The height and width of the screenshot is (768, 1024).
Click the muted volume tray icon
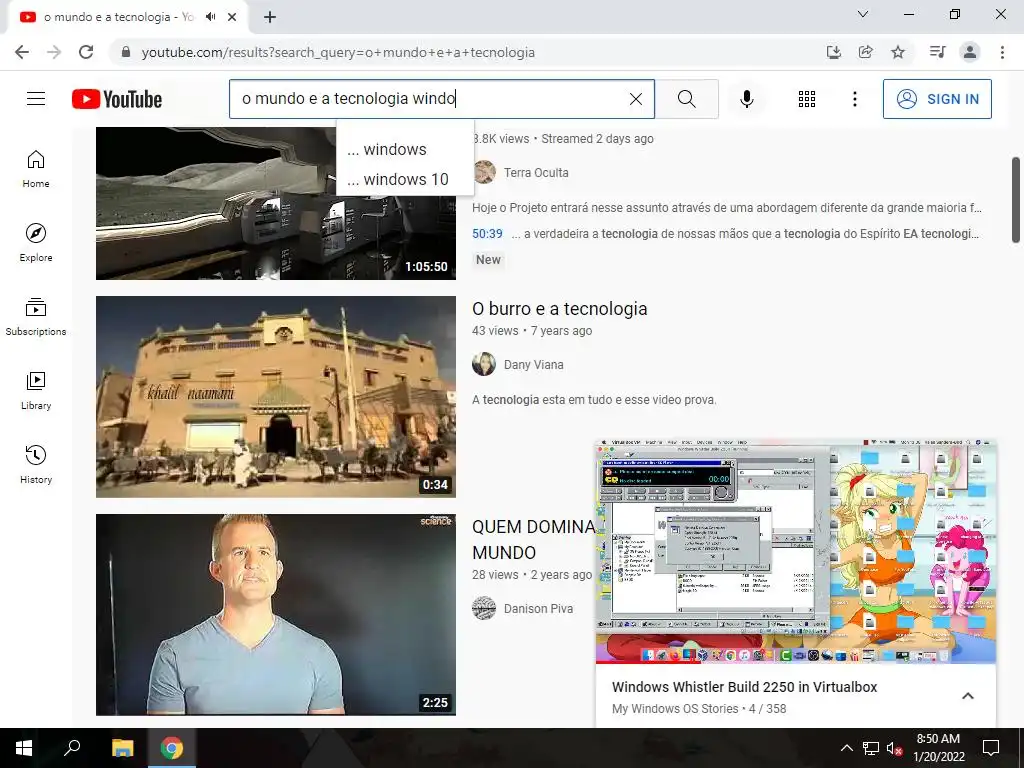[893, 748]
